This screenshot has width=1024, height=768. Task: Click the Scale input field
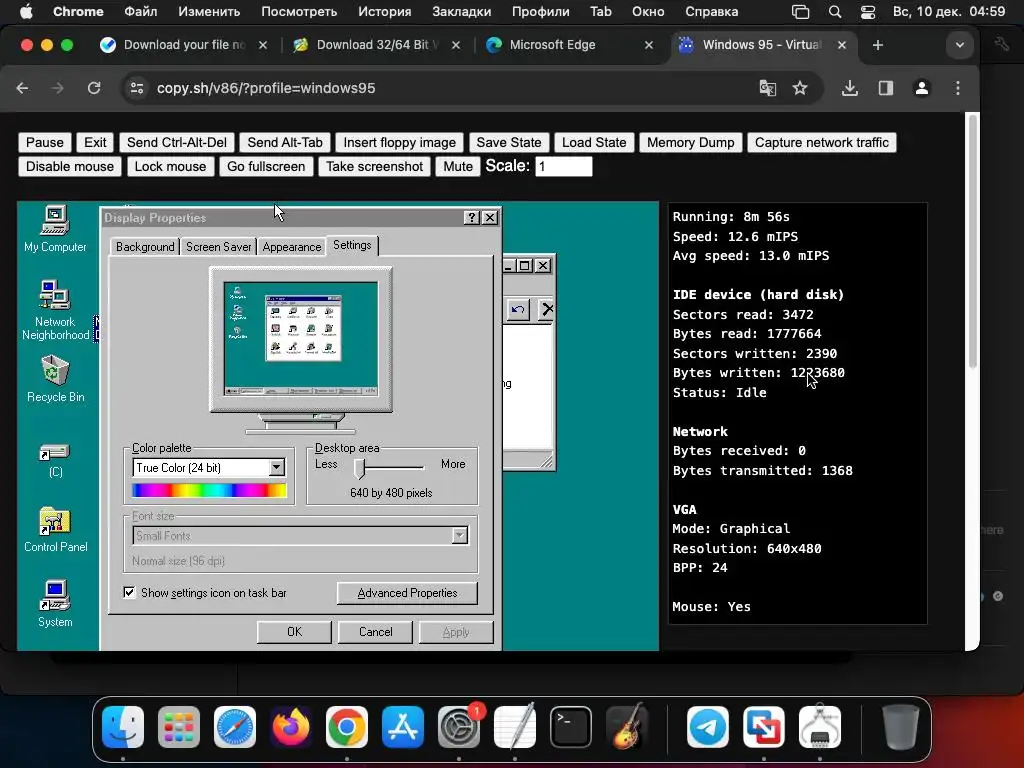point(564,167)
